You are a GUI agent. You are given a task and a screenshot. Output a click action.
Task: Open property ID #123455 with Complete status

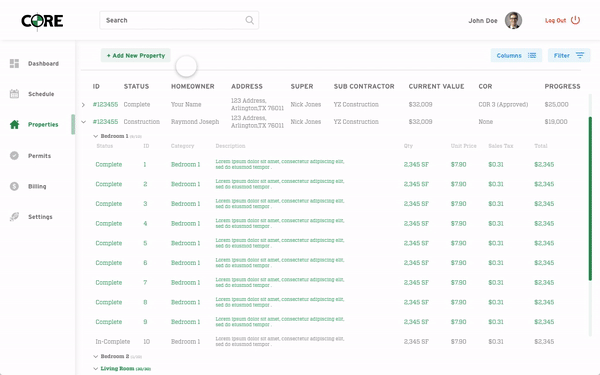click(x=105, y=104)
